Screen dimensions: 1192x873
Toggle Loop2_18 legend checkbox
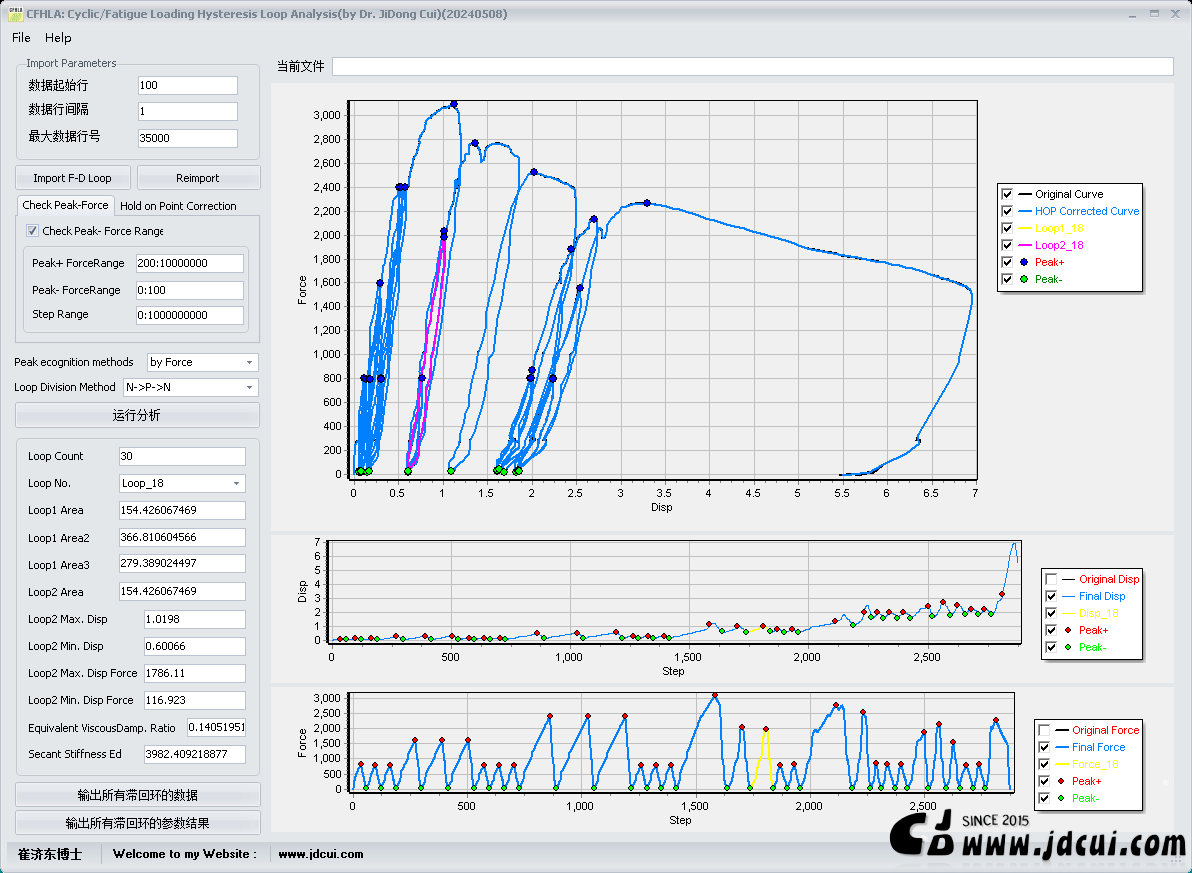pos(1007,245)
